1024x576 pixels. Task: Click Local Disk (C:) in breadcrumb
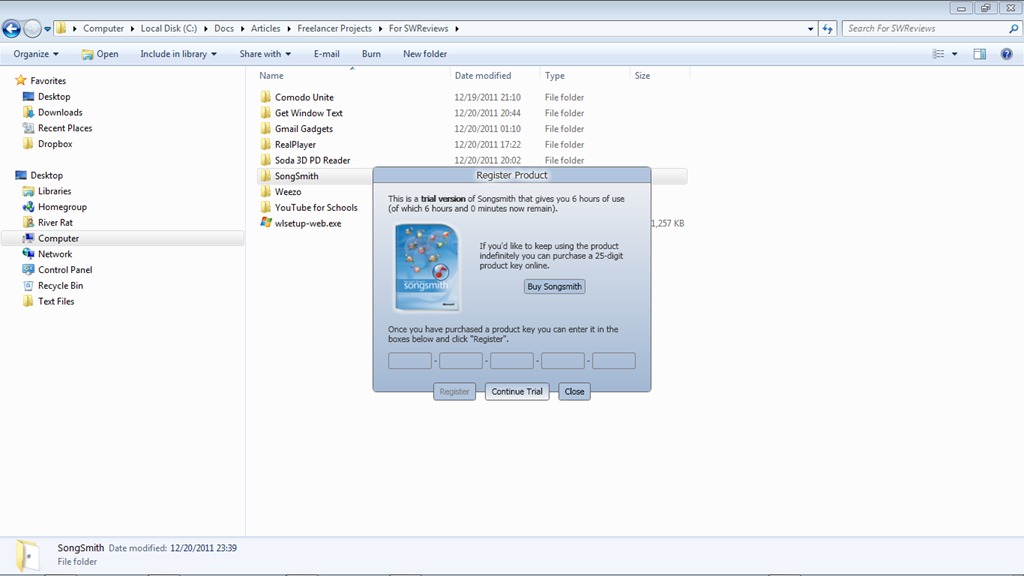(x=168, y=29)
